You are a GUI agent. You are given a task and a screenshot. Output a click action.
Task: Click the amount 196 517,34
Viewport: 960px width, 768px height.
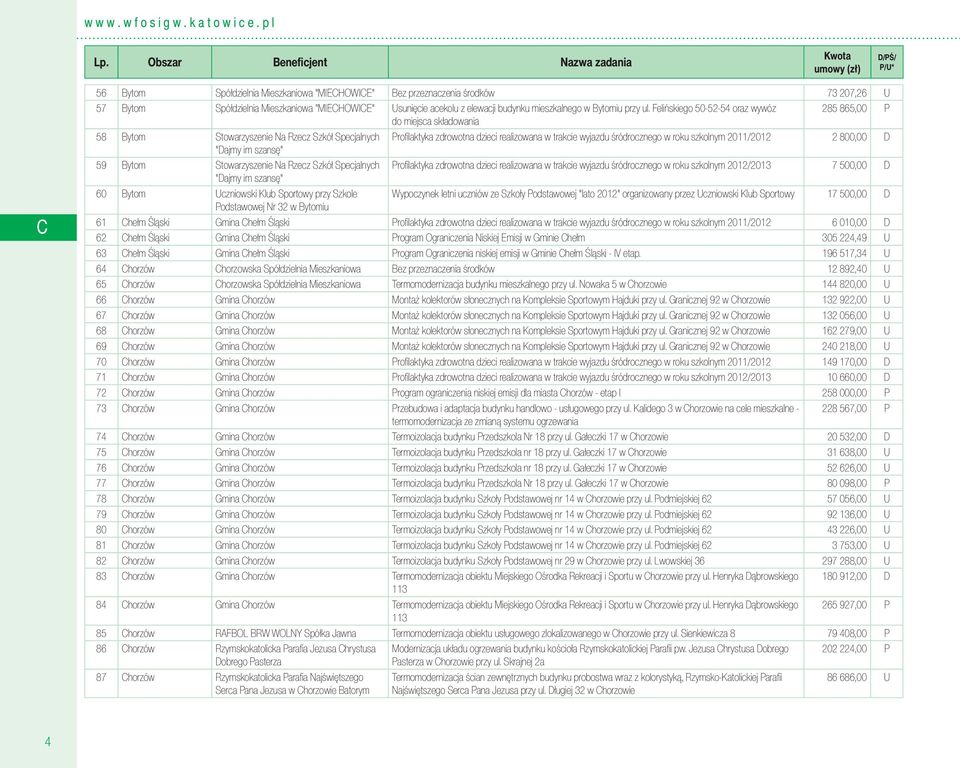click(x=844, y=254)
